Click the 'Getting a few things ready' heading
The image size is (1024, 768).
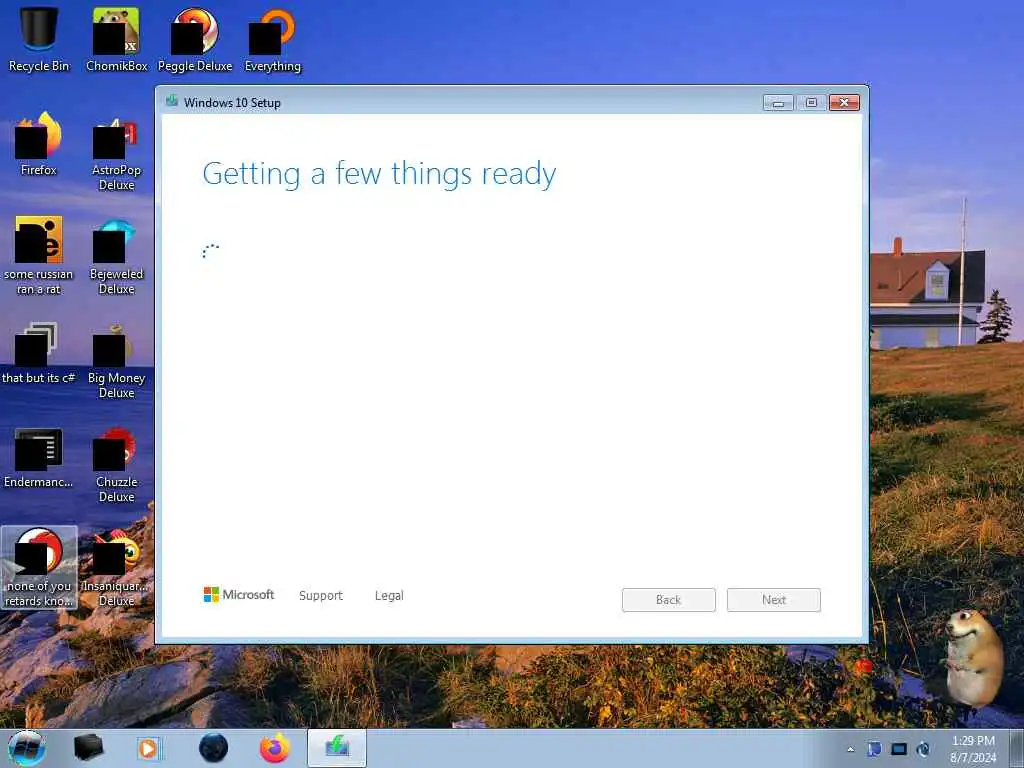[x=379, y=175]
